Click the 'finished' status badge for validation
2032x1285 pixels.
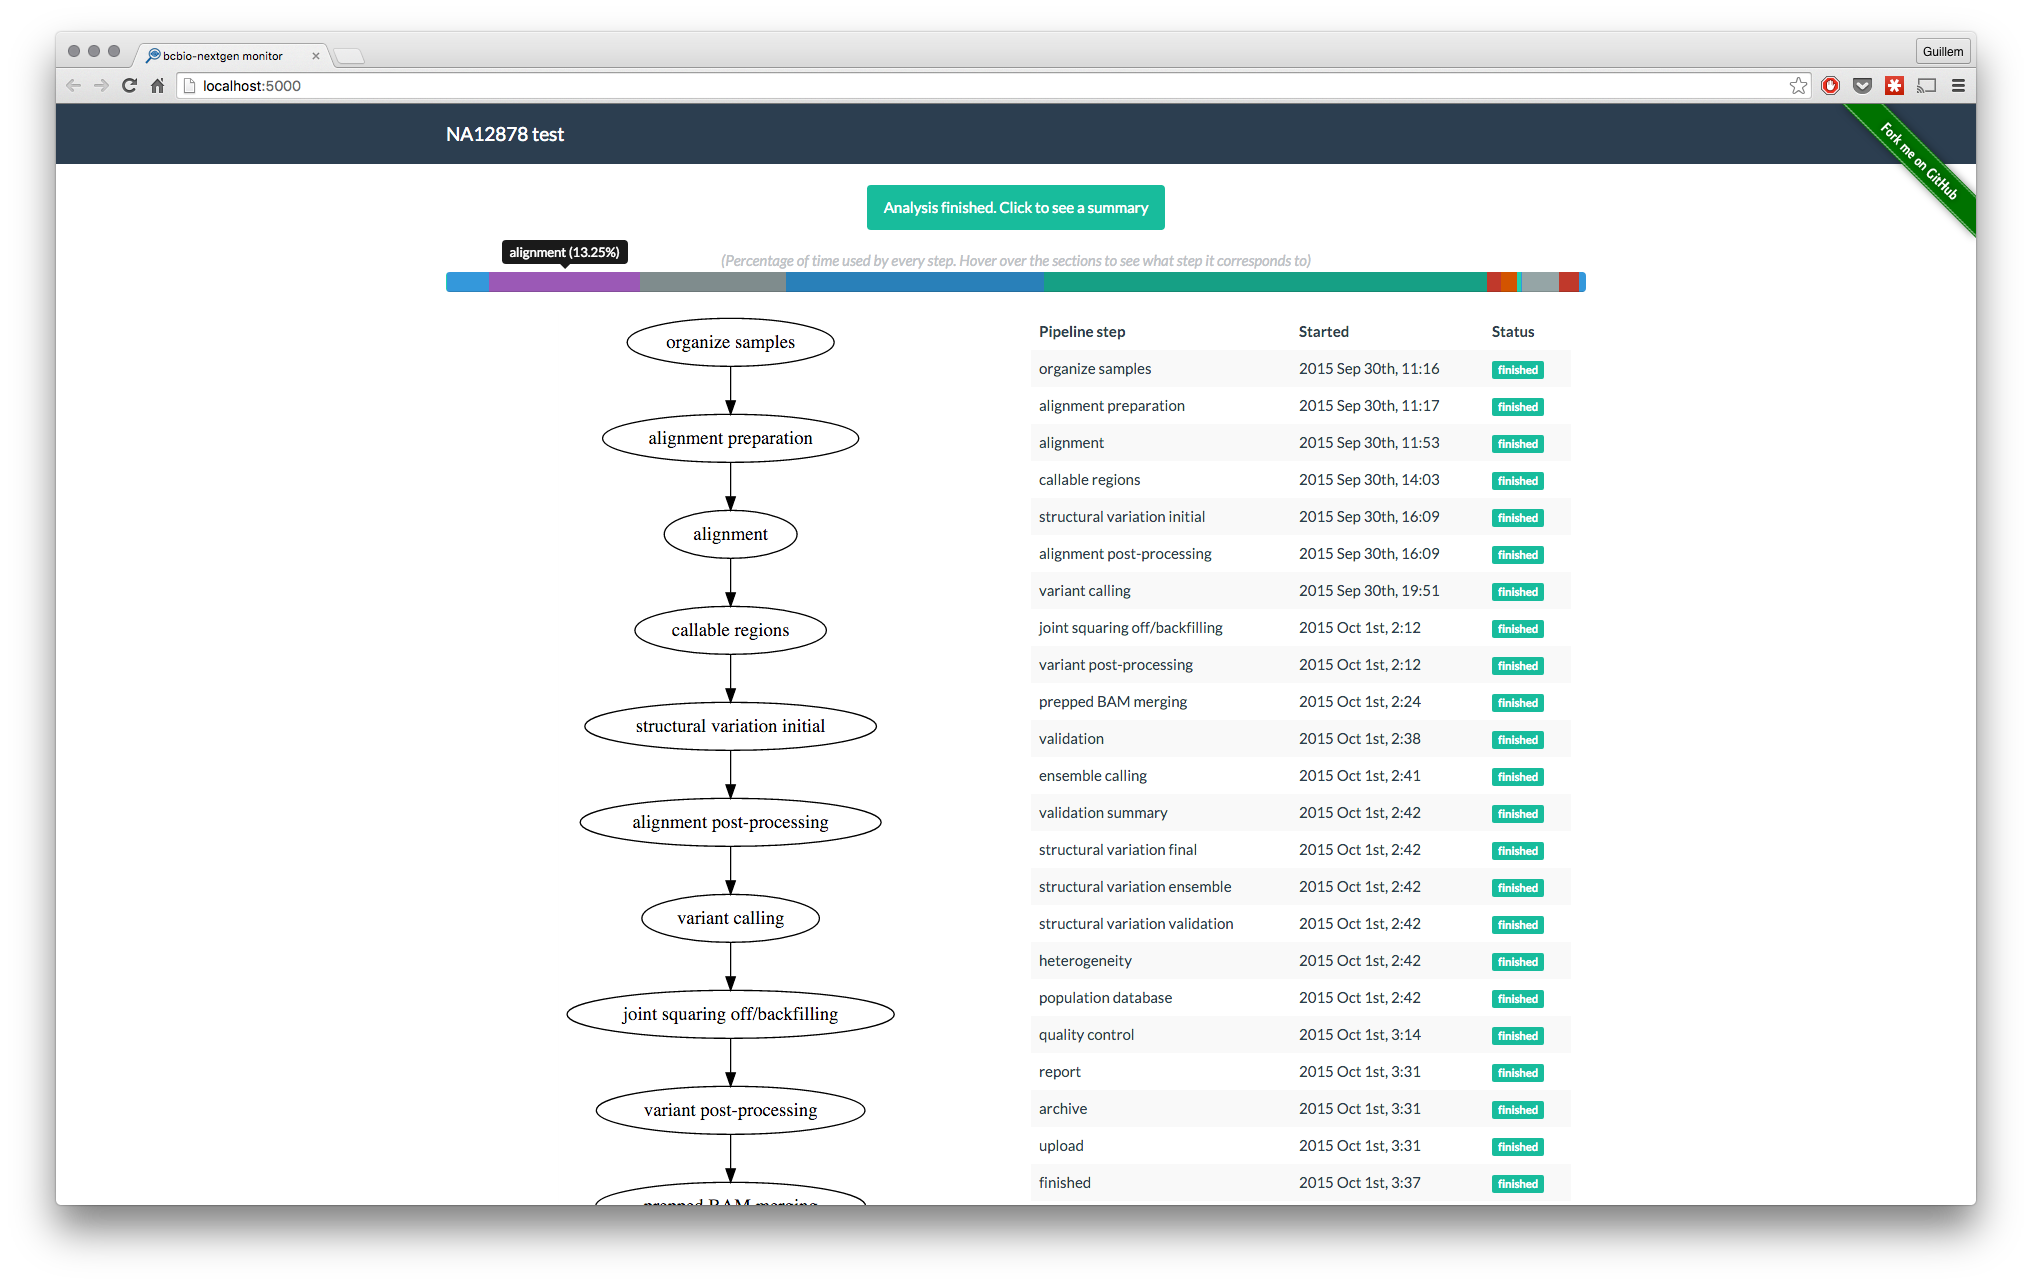pyautogui.click(x=1515, y=739)
